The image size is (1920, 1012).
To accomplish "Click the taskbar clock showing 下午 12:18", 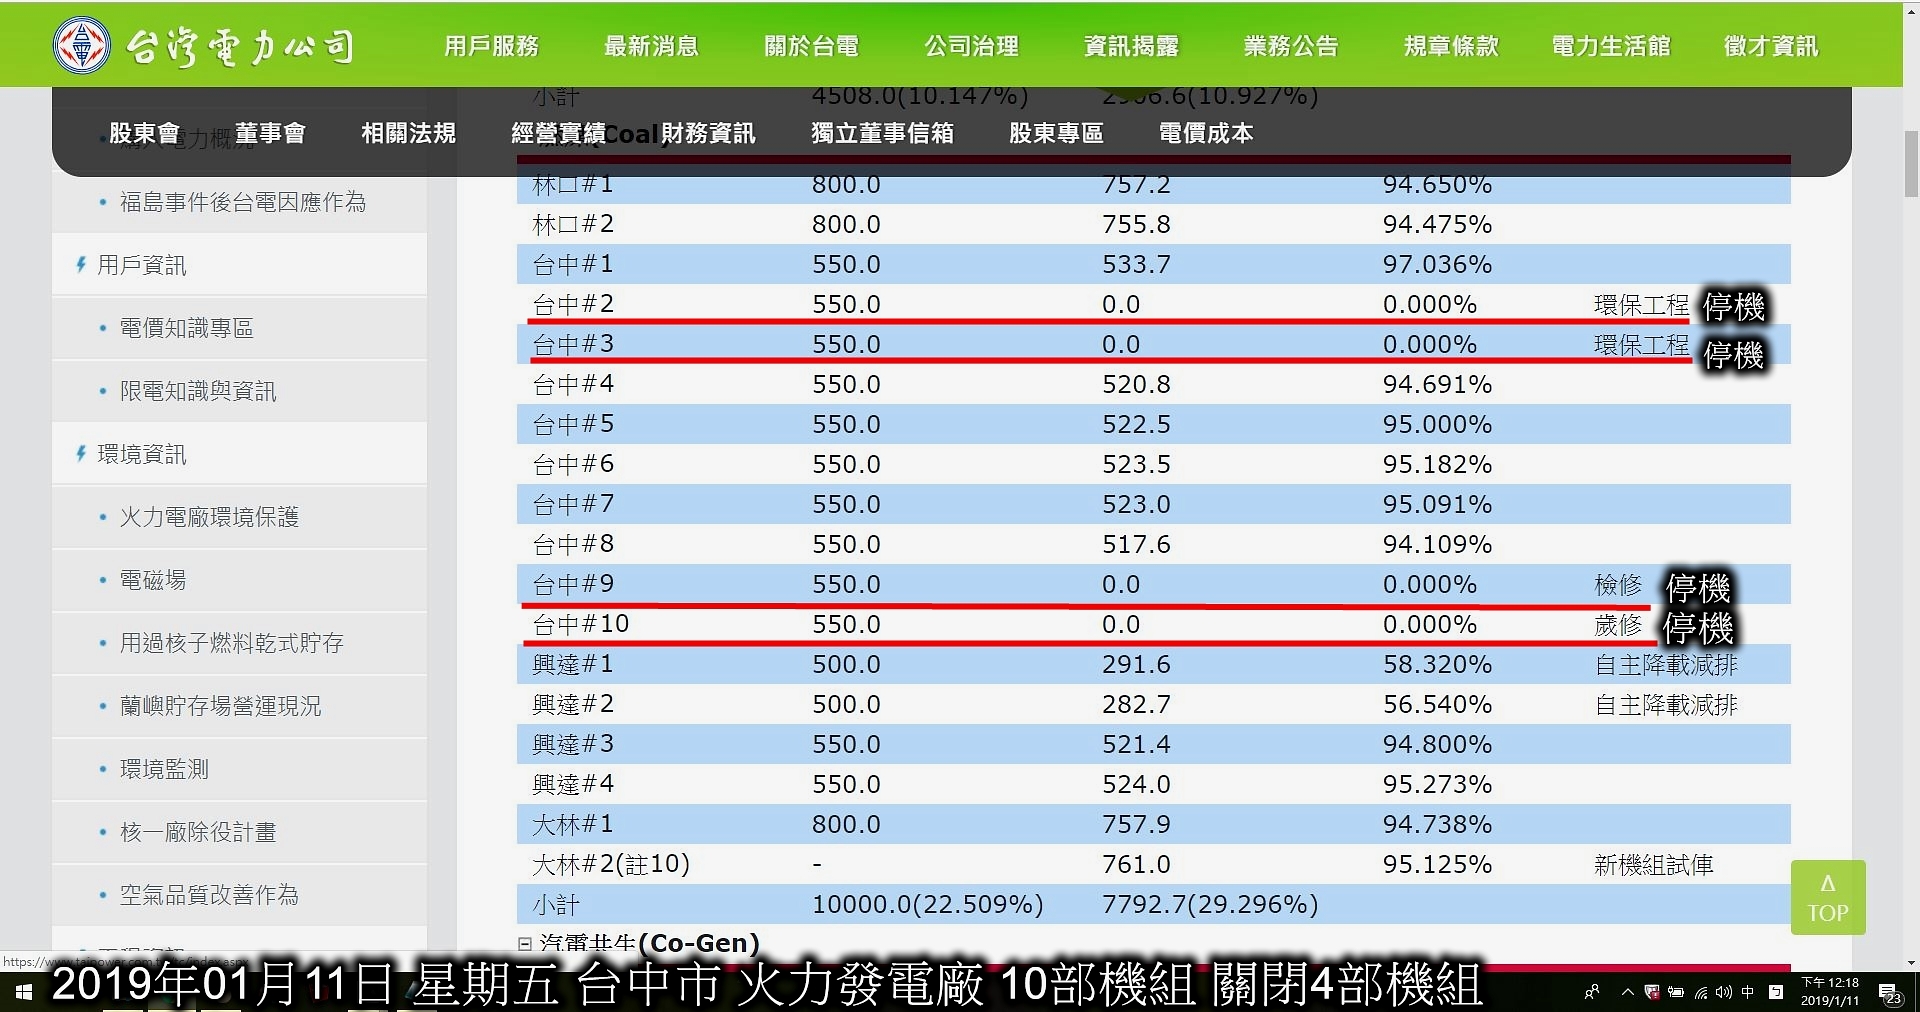I will pos(1830,992).
